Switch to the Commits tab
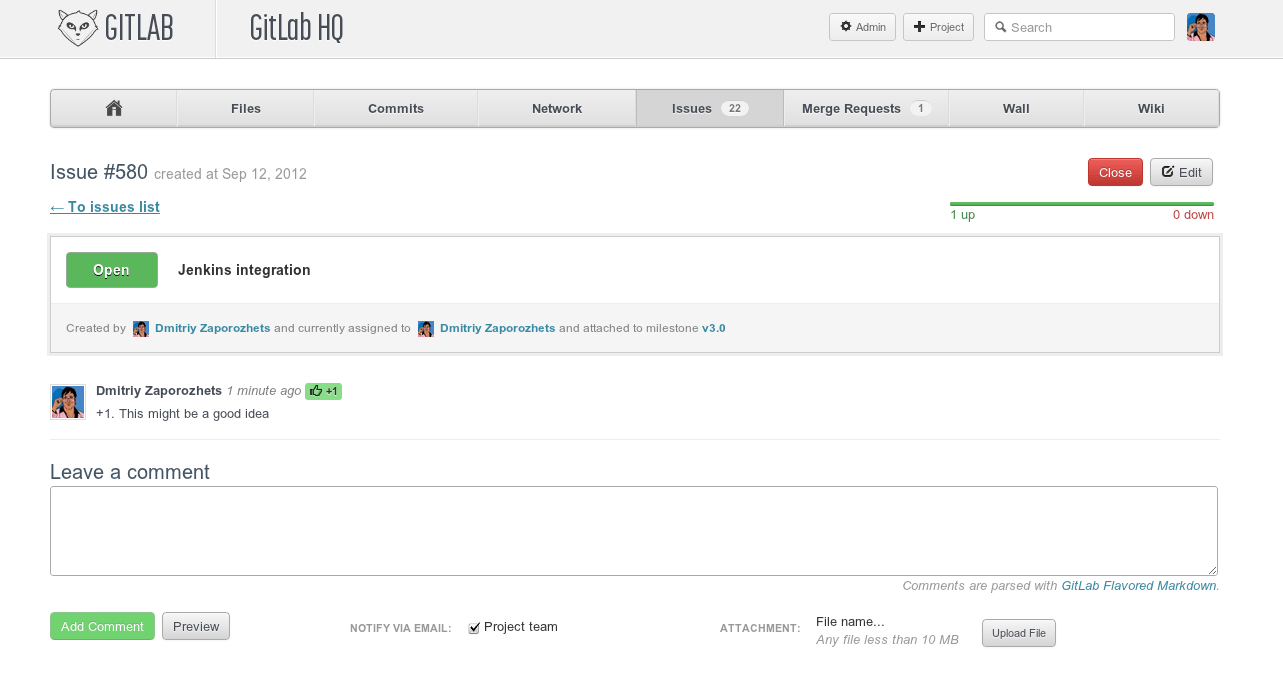 (396, 108)
